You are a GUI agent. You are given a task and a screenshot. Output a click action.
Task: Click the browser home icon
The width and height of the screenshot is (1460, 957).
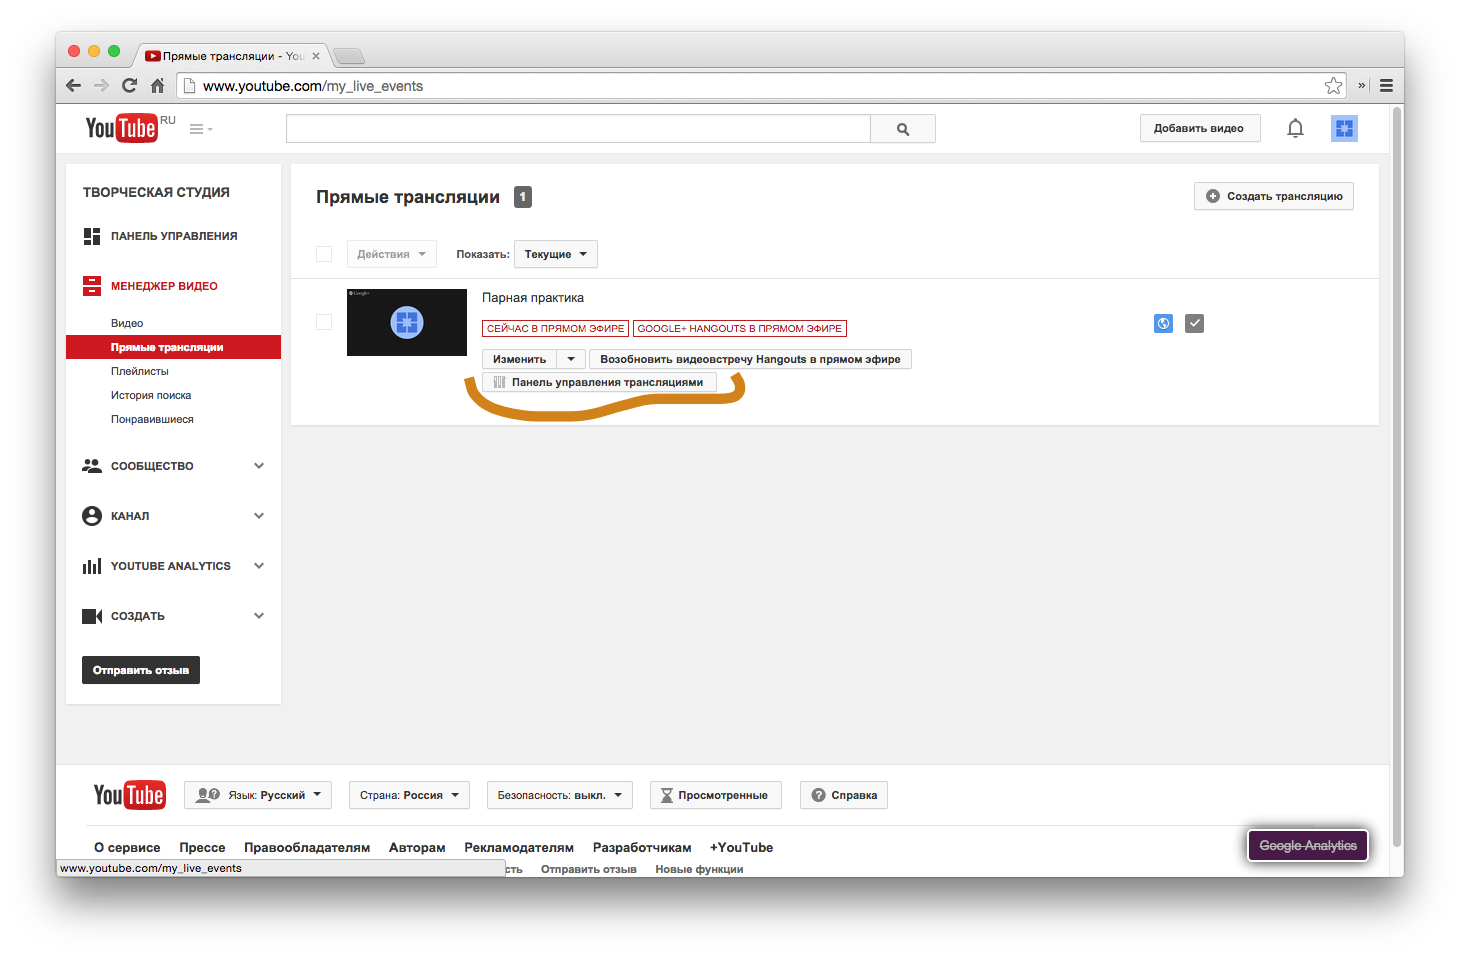click(x=157, y=86)
